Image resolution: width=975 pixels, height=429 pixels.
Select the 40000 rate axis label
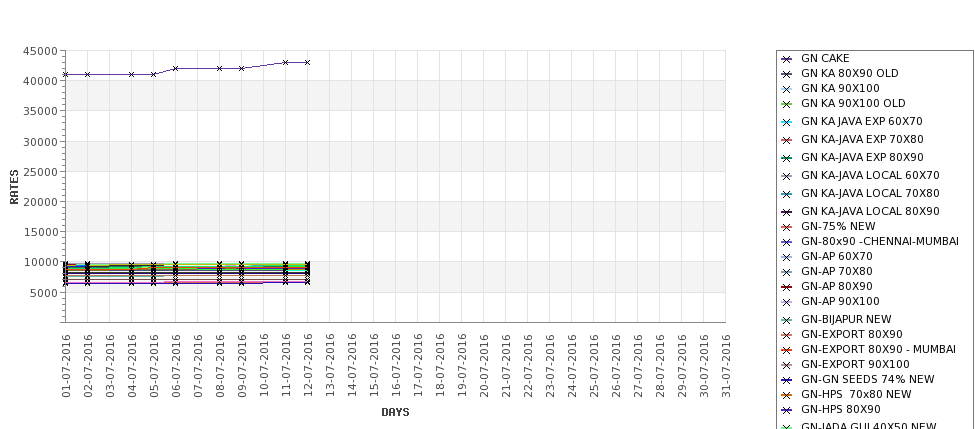click(x=41, y=81)
